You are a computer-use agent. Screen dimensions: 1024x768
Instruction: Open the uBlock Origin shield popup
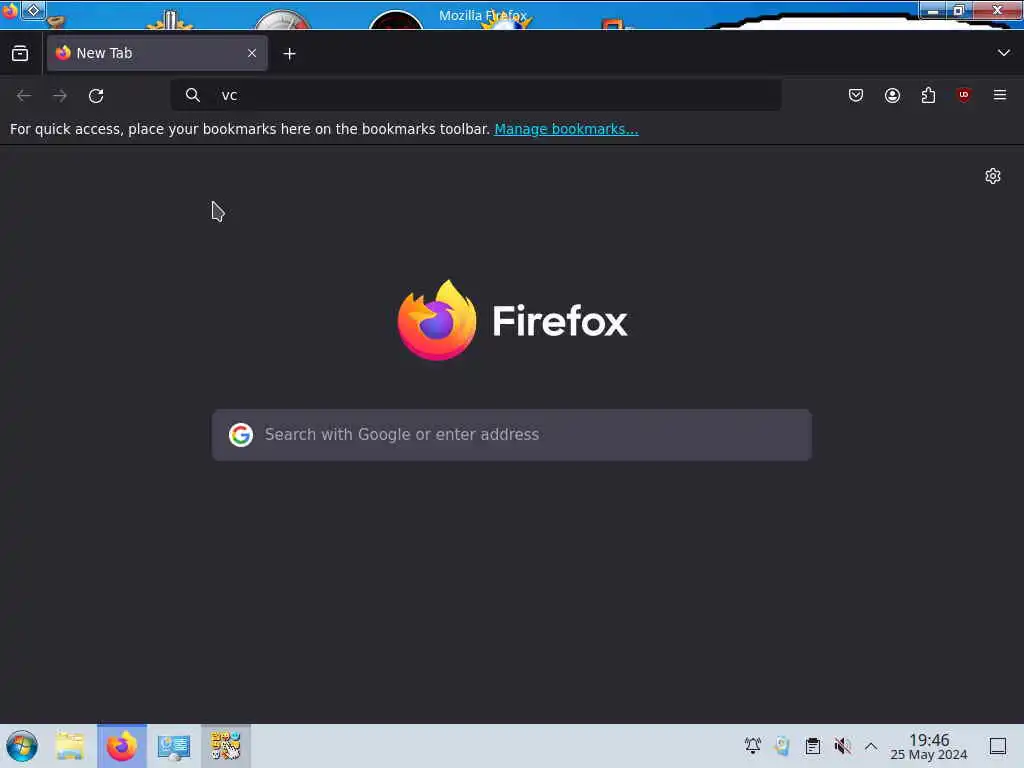point(964,95)
